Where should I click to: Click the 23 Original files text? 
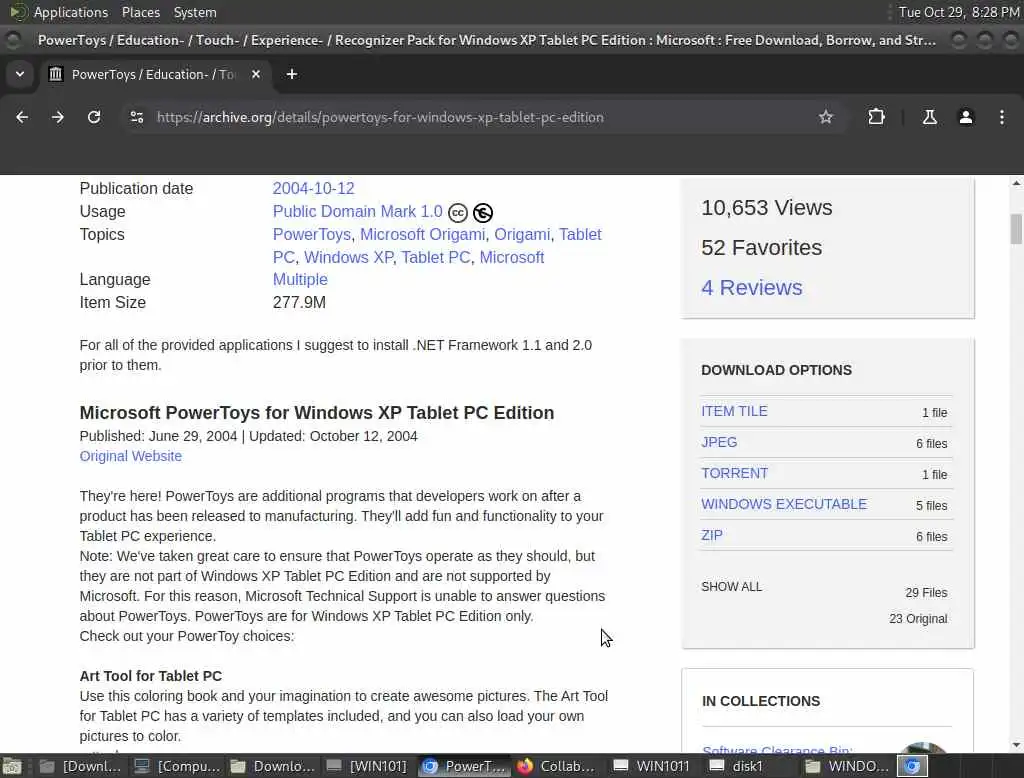[x=918, y=619]
